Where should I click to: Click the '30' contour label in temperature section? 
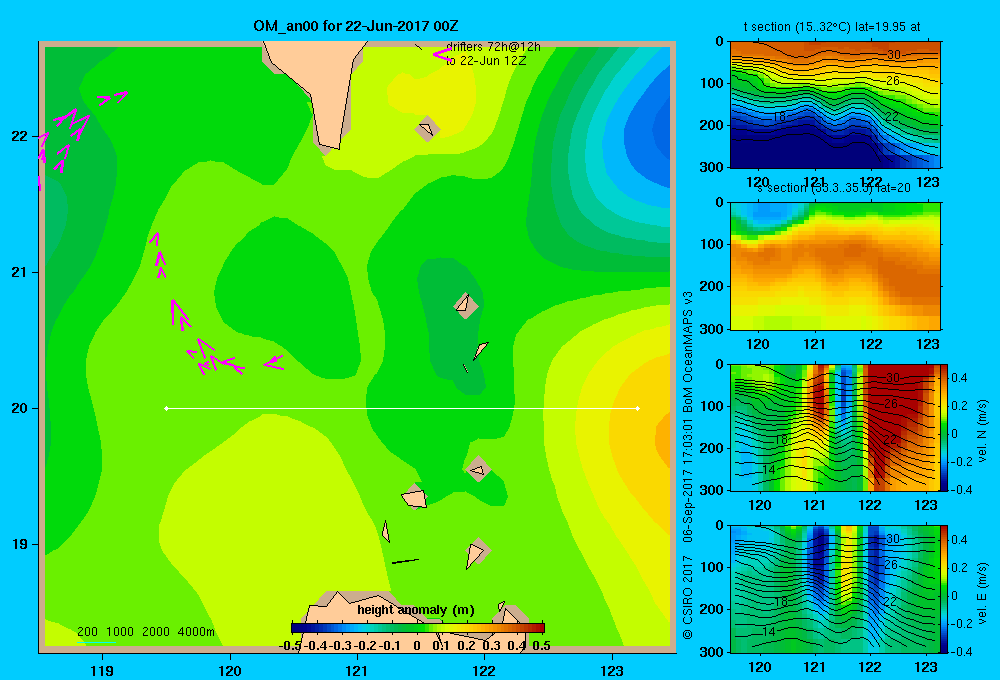pos(893,55)
